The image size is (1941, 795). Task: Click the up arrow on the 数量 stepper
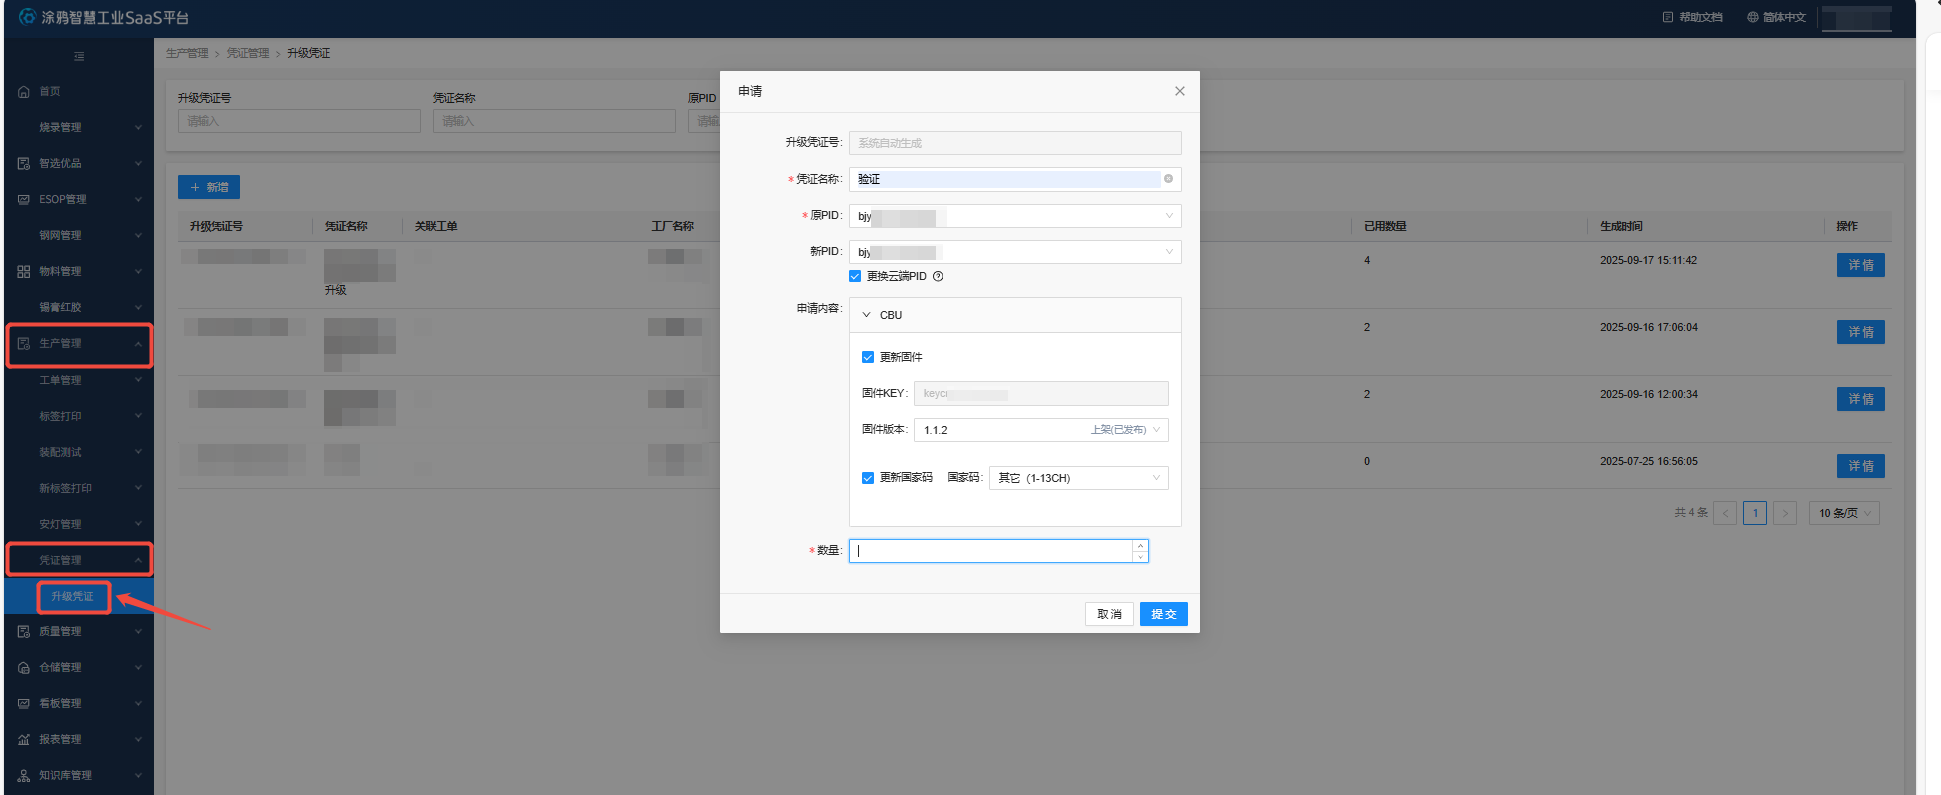pos(1140,546)
